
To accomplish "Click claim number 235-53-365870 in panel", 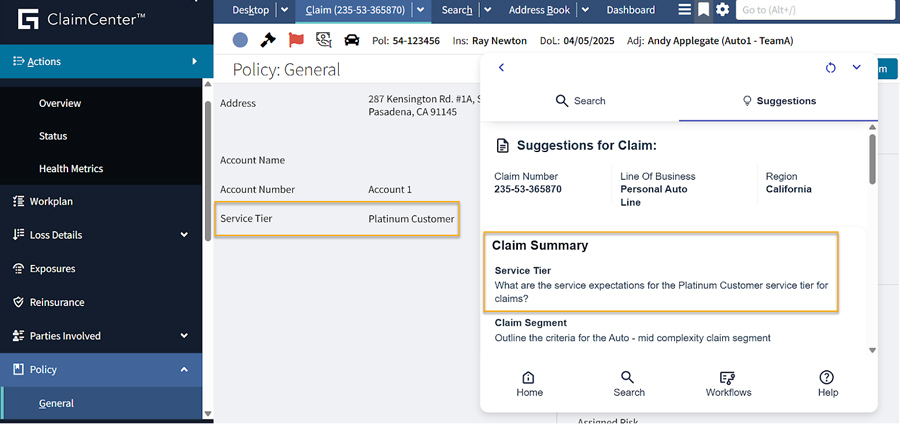I will tap(528, 190).
